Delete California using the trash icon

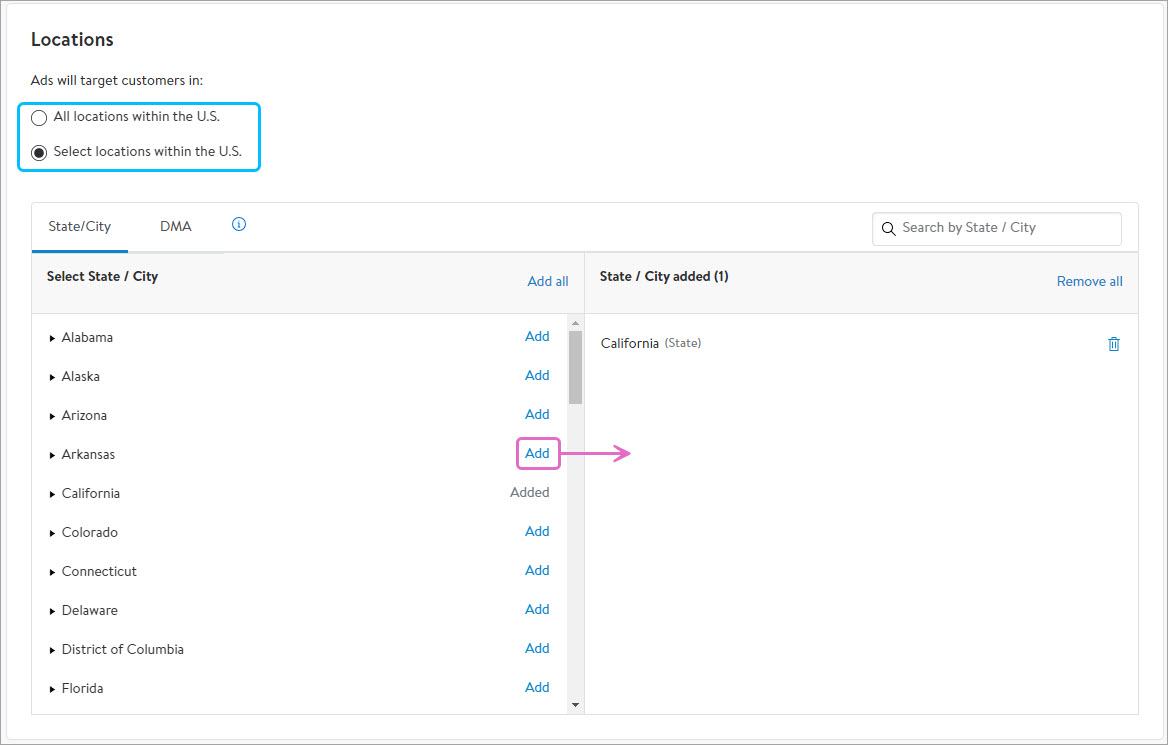[1114, 344]
